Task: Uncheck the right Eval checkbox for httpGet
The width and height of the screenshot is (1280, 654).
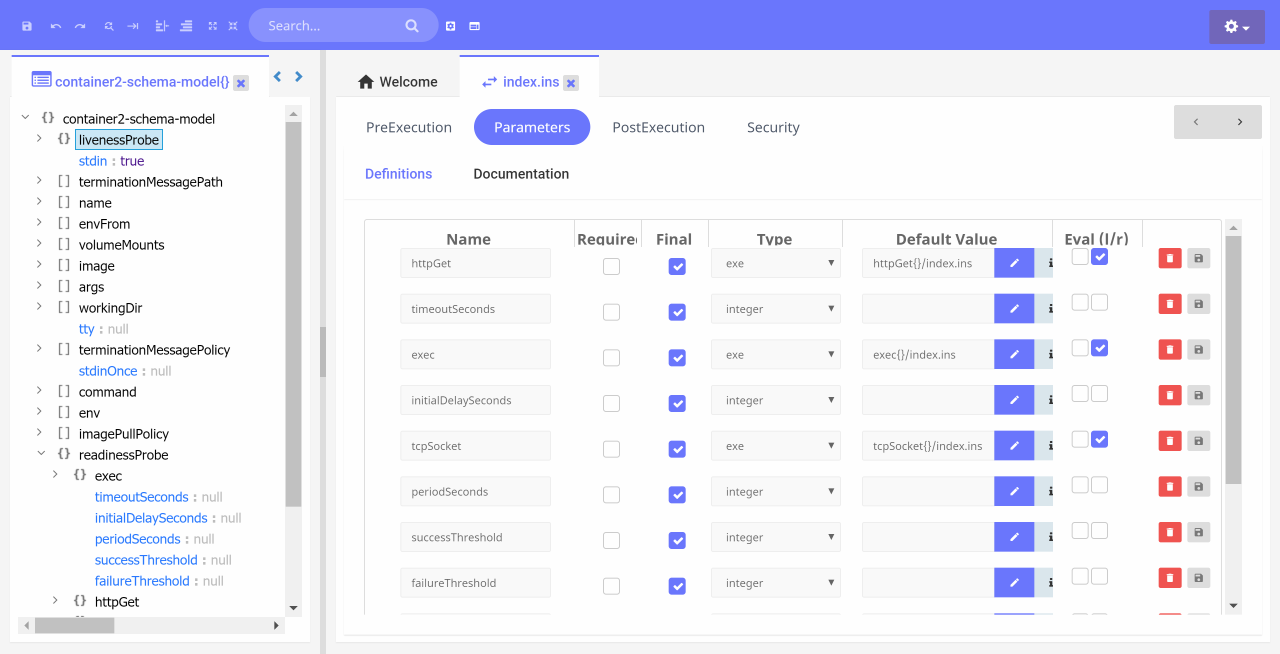Action: 1099,257
